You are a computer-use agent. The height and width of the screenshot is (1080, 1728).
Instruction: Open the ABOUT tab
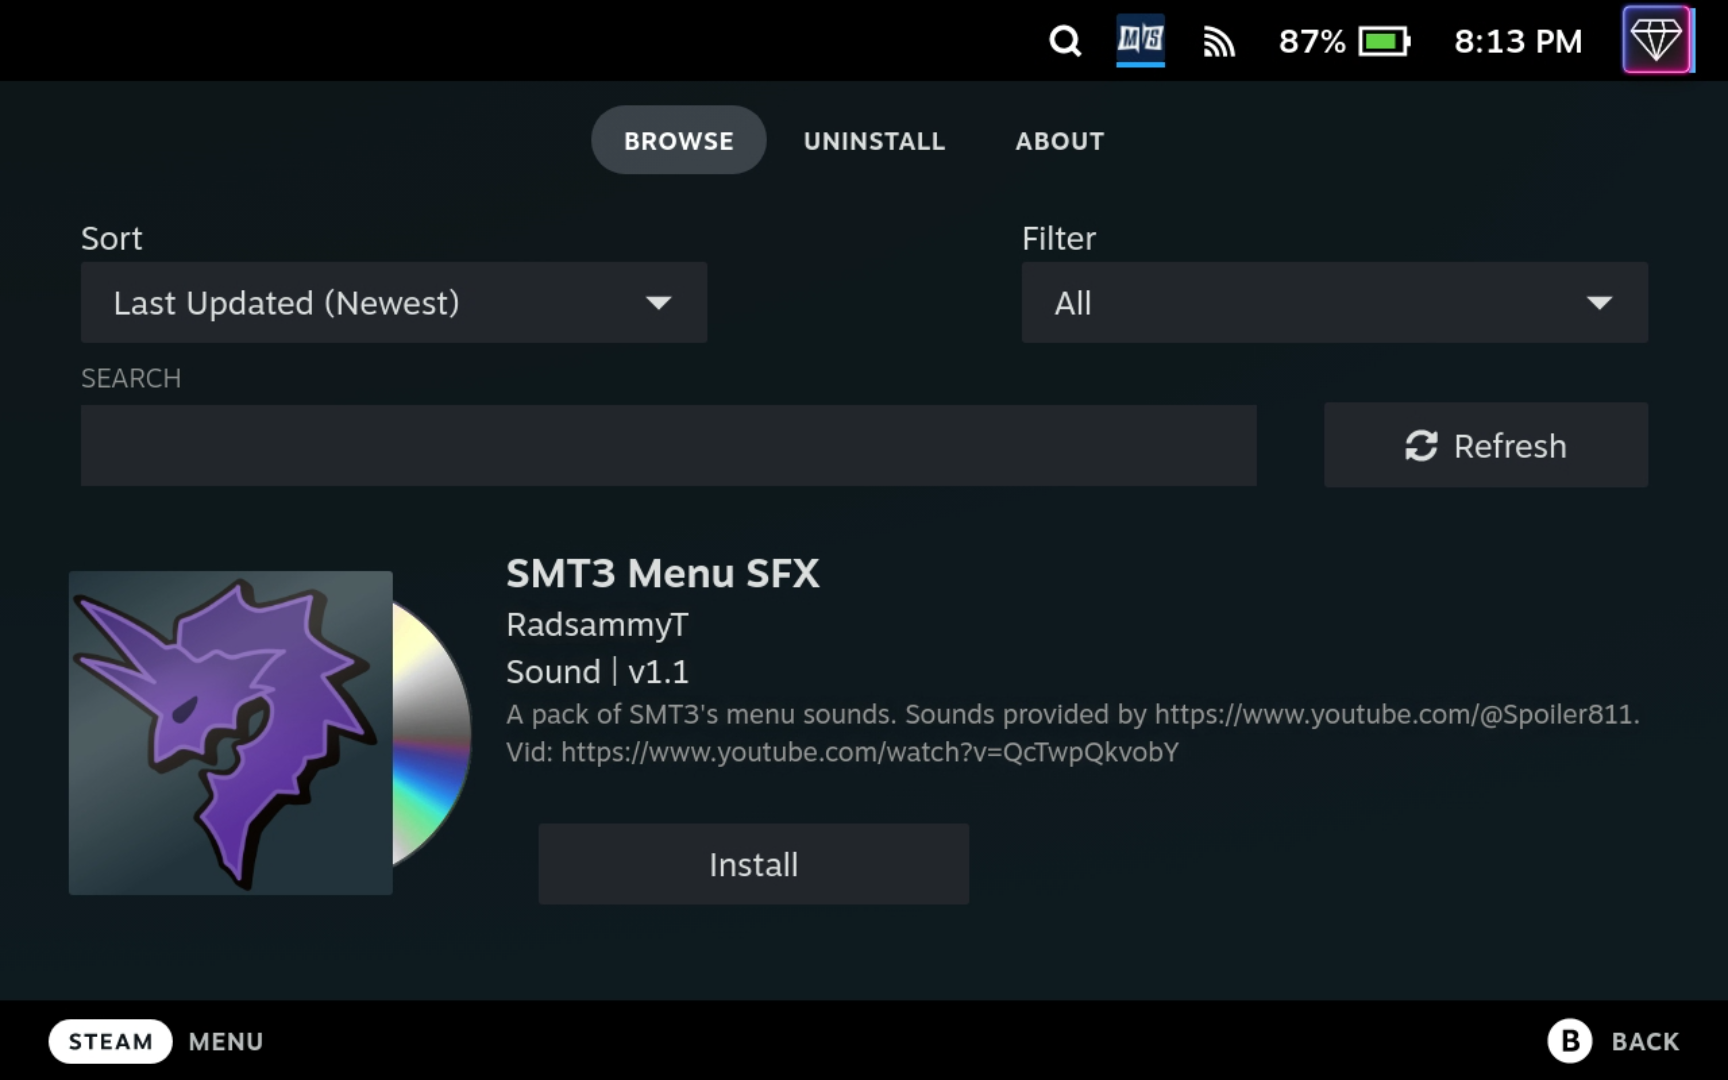point(1059,140)
